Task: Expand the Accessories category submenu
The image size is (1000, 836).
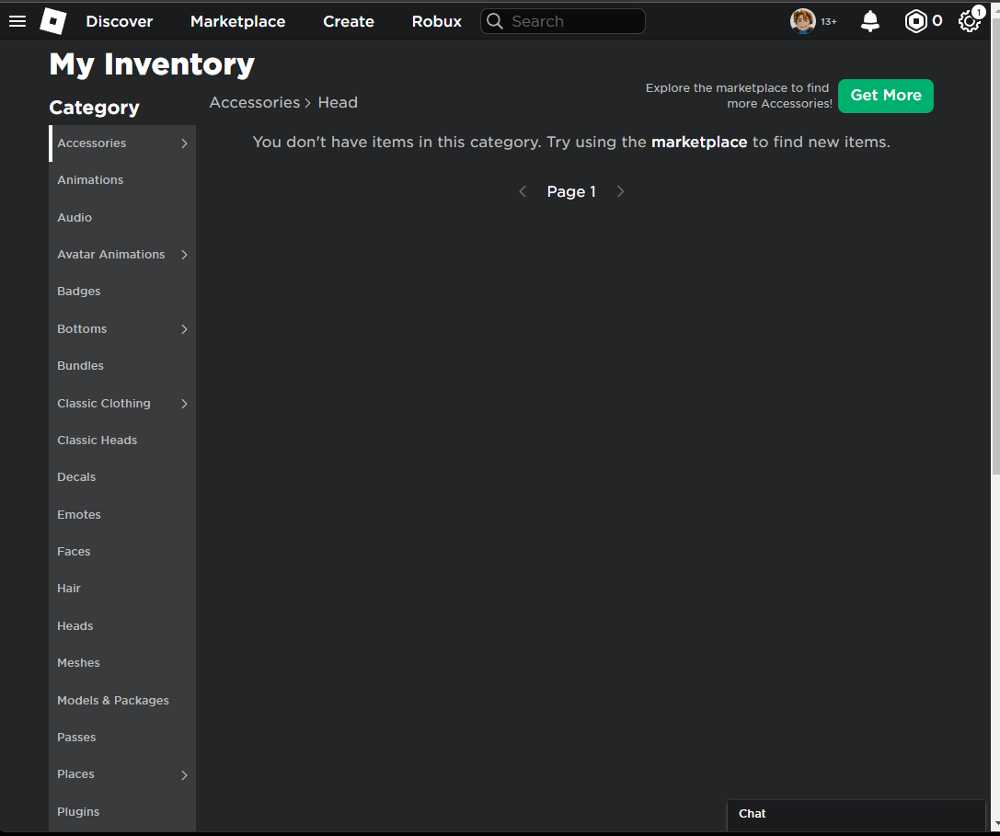Action: click(184, 144)
